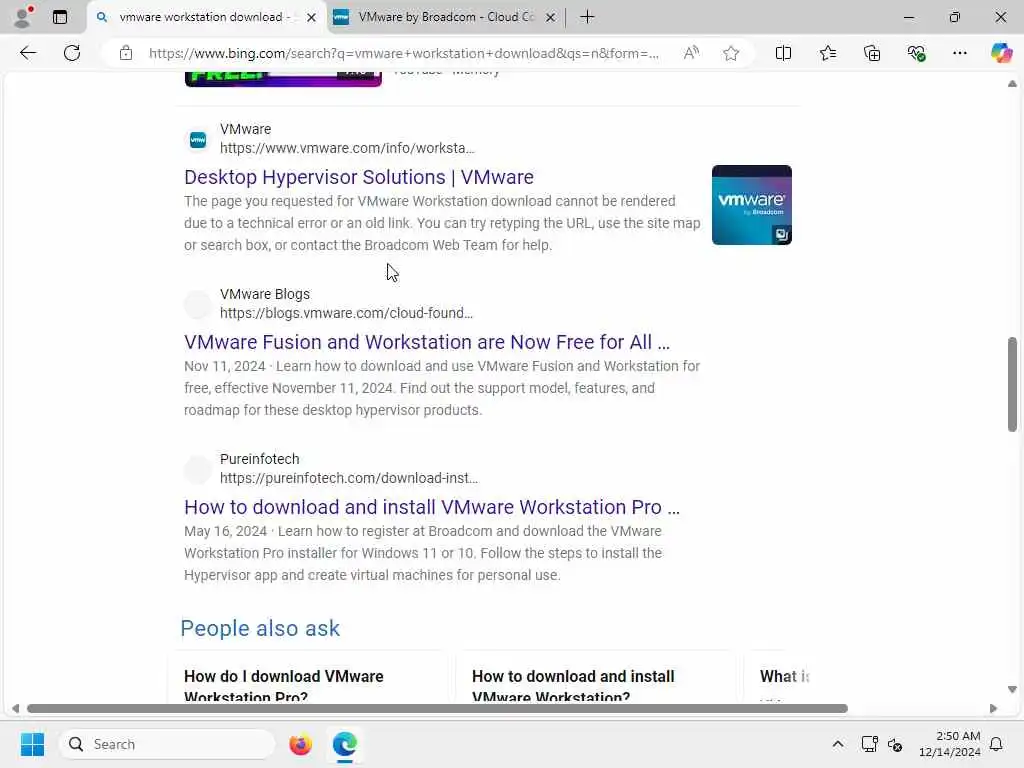Click the VMware Blogs site name
Viewport: 1024px width, 768px height.
264,295
